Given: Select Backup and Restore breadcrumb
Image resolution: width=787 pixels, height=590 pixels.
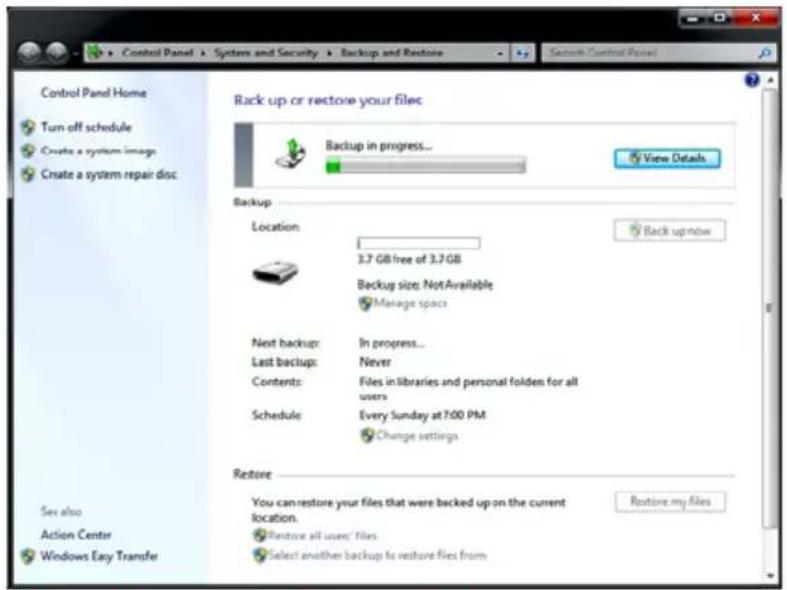Looking at the screenshot, I should (392, 53).
